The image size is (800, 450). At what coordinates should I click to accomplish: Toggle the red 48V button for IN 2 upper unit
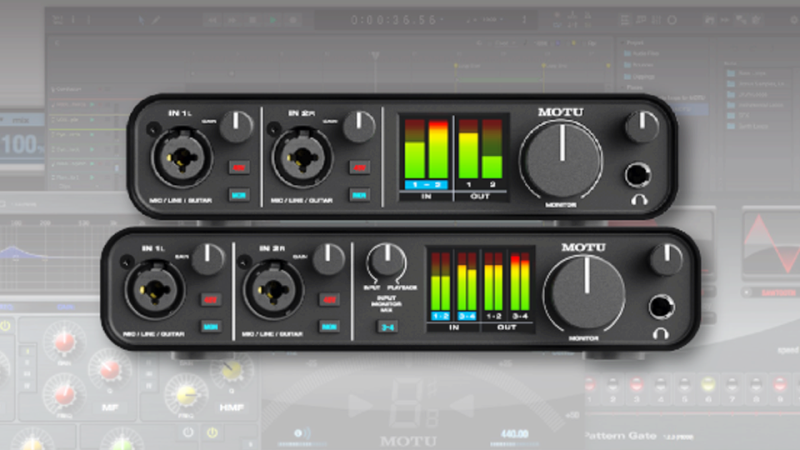360,167
